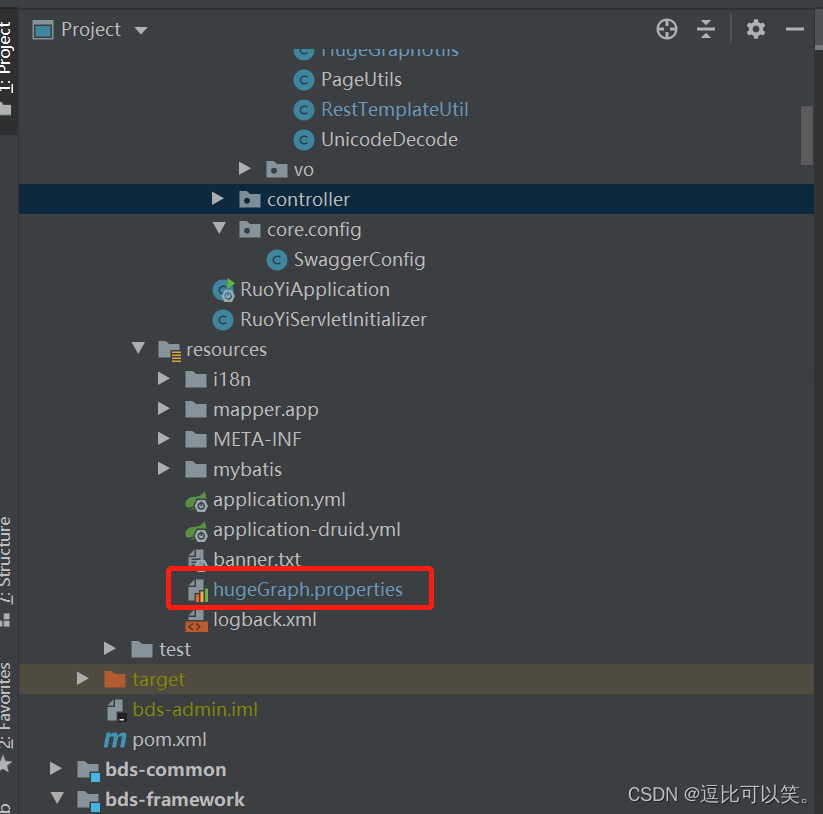Viewport: 823px width, 814px height.
Task: Click the RuoYiApplication runnable class icon
Action: (224, 290)
